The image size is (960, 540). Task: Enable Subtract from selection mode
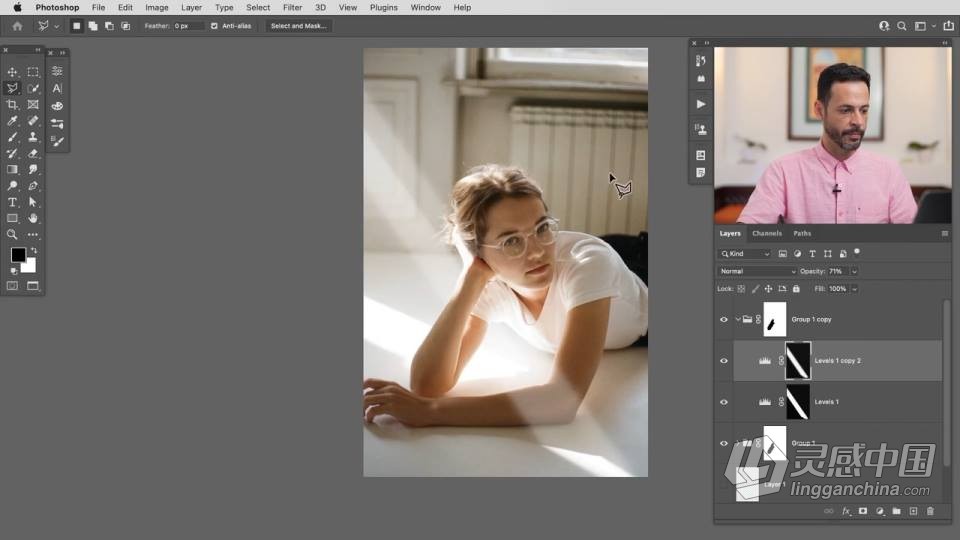click(x=109, y=26)
